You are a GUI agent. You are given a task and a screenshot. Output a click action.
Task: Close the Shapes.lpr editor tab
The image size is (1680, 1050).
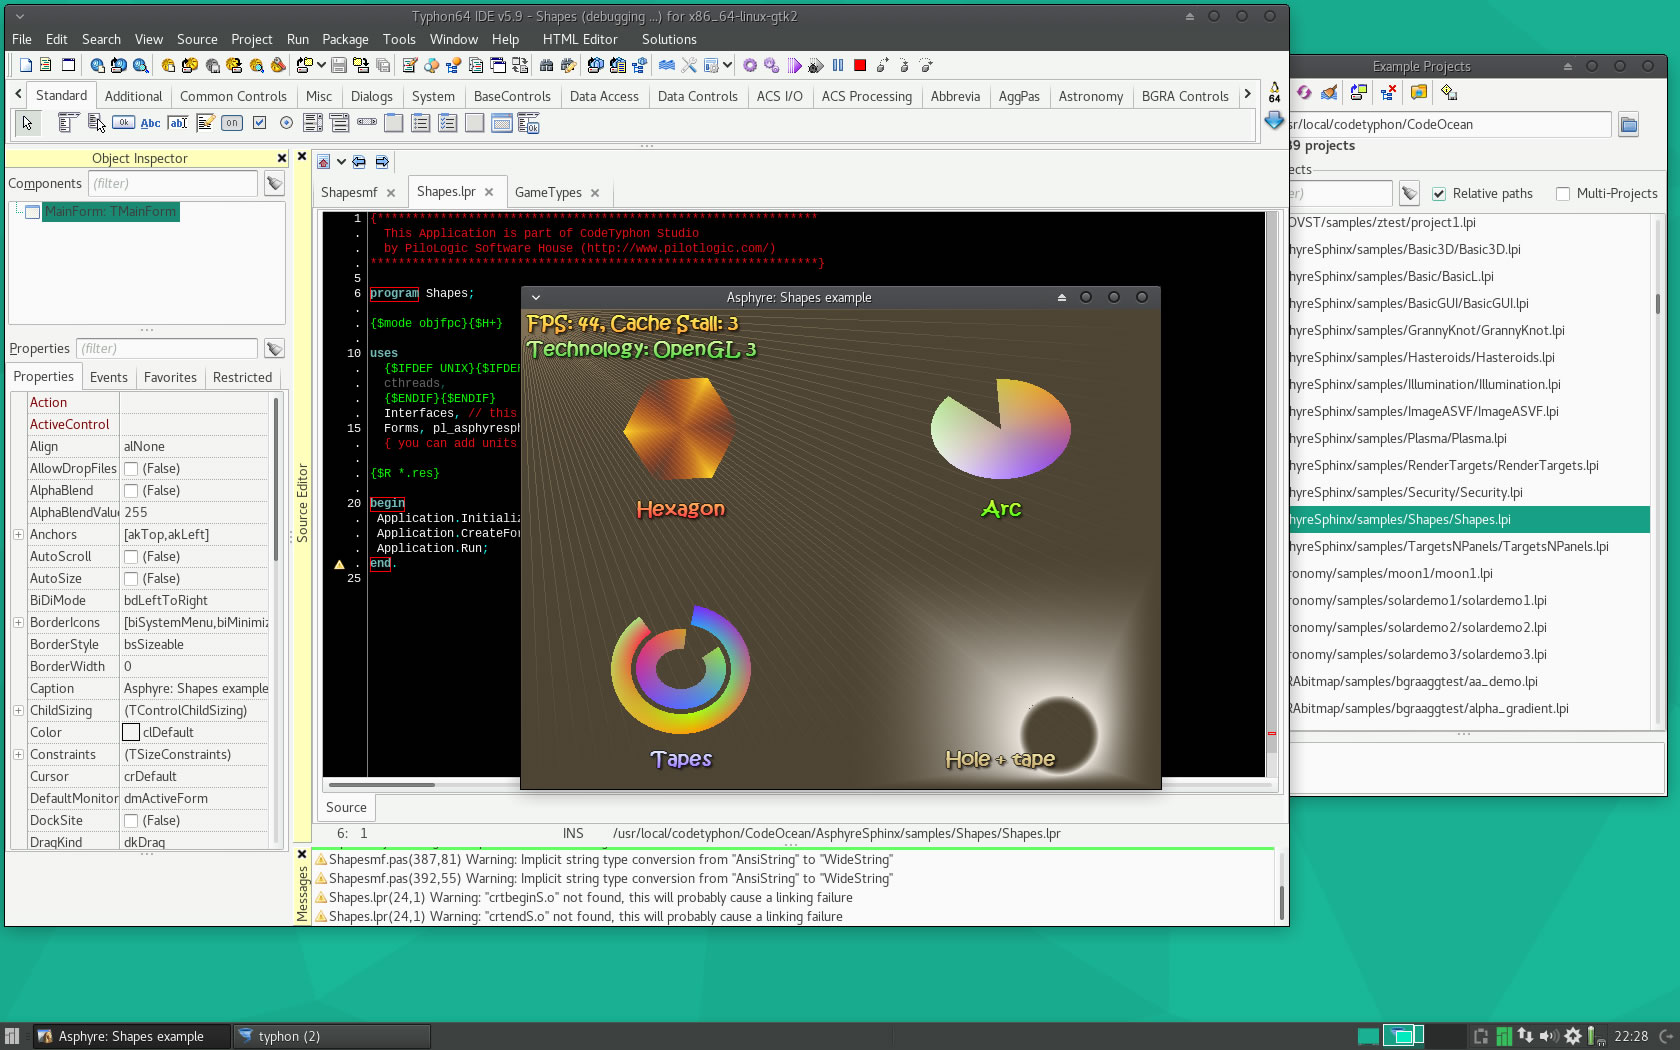click(489, 192)
